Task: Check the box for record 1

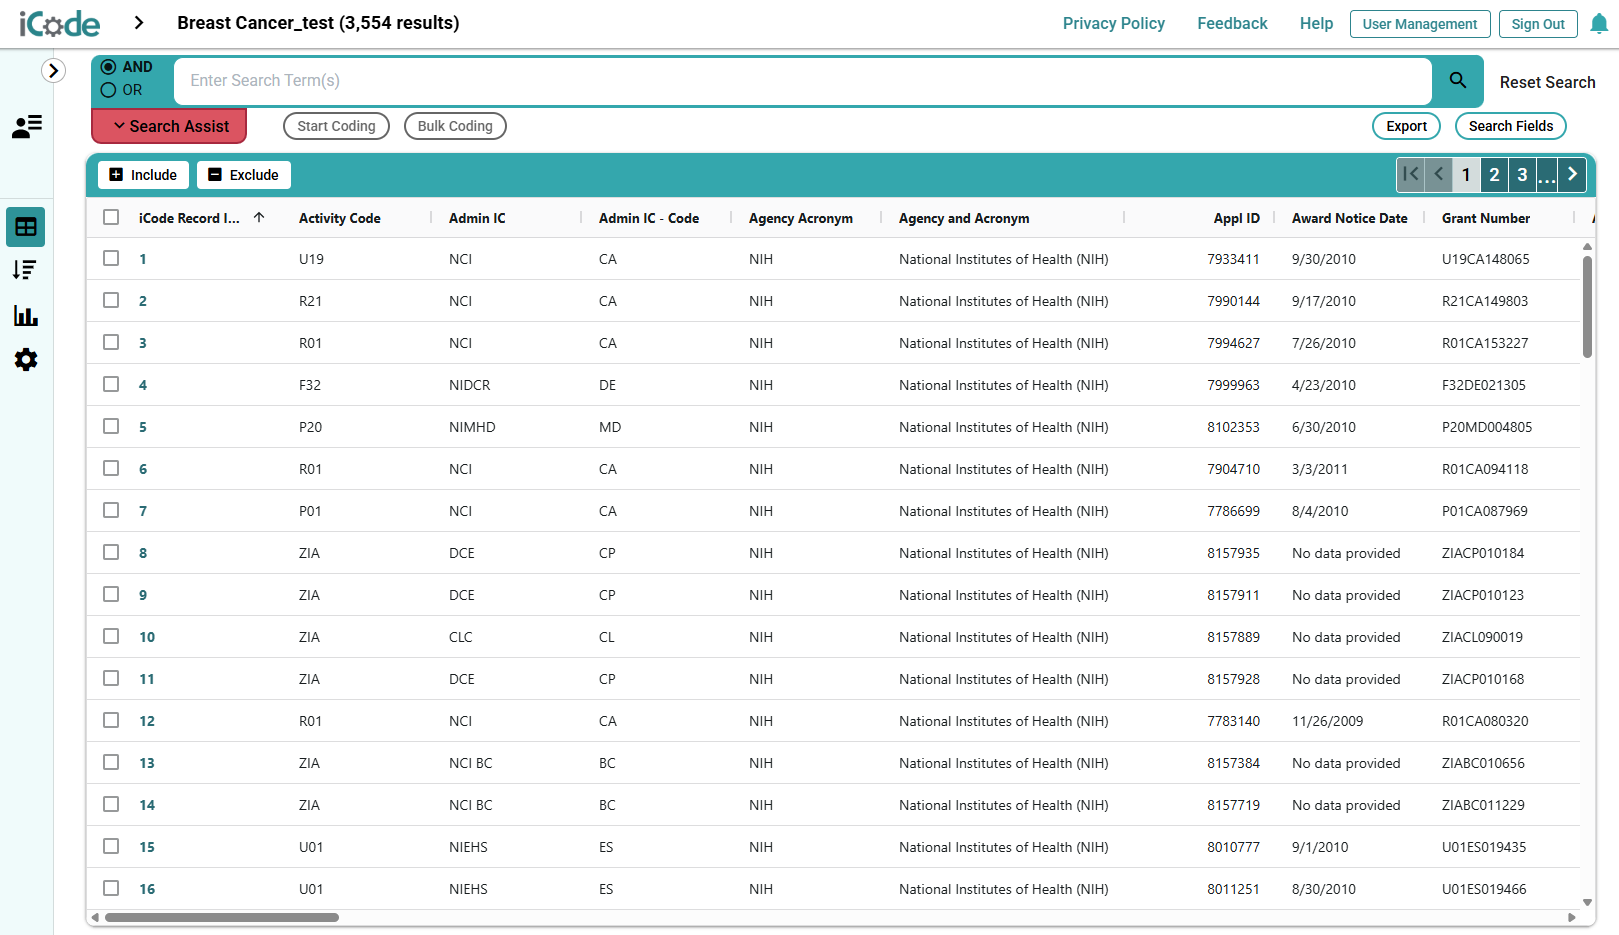Action: [111, 258]
